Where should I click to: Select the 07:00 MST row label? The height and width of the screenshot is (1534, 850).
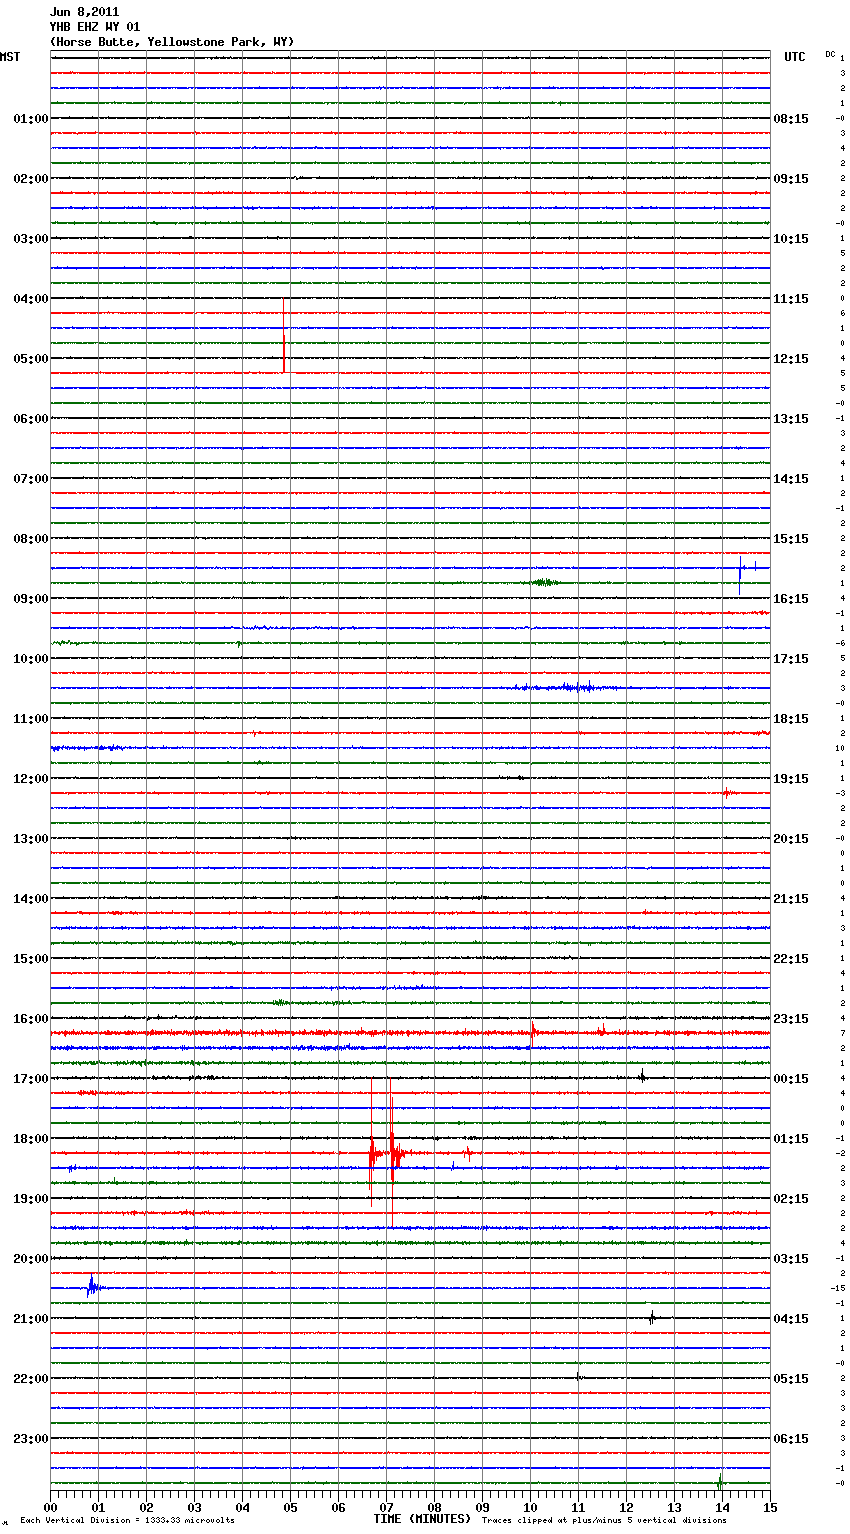pyautogui.click(x=31, y=479)
